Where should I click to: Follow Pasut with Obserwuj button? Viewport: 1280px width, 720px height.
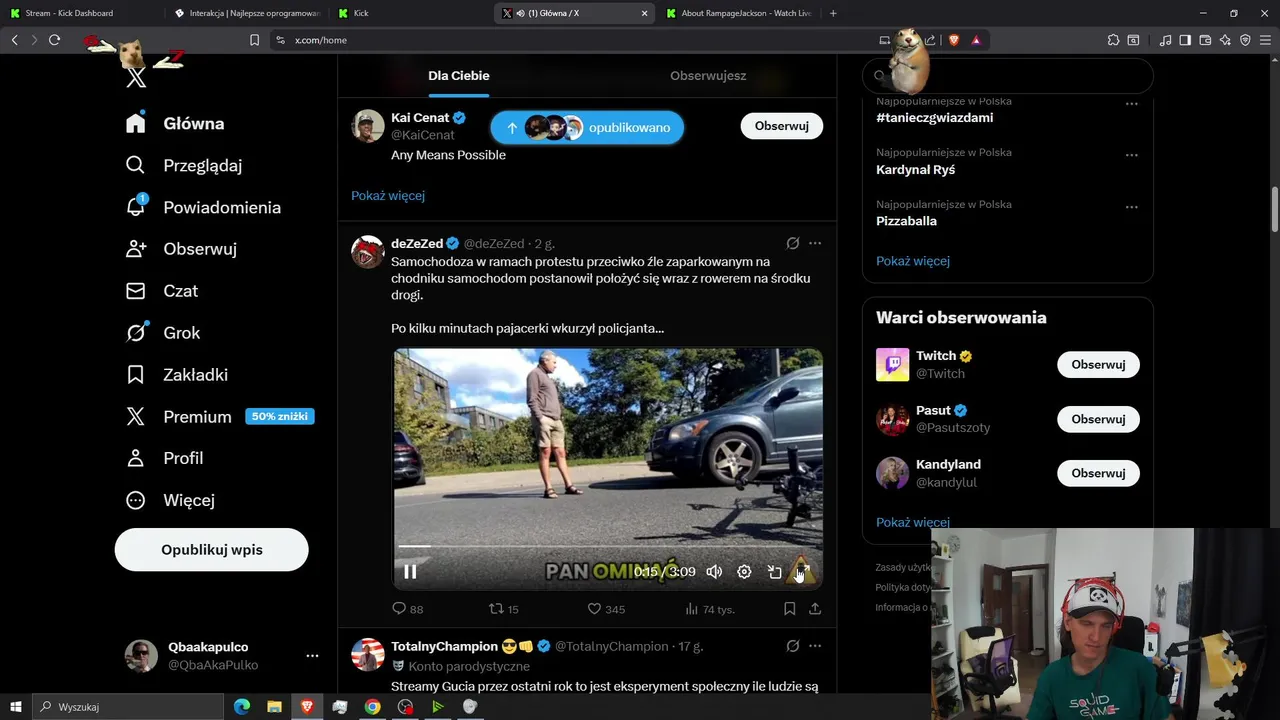coord(1098,419)
